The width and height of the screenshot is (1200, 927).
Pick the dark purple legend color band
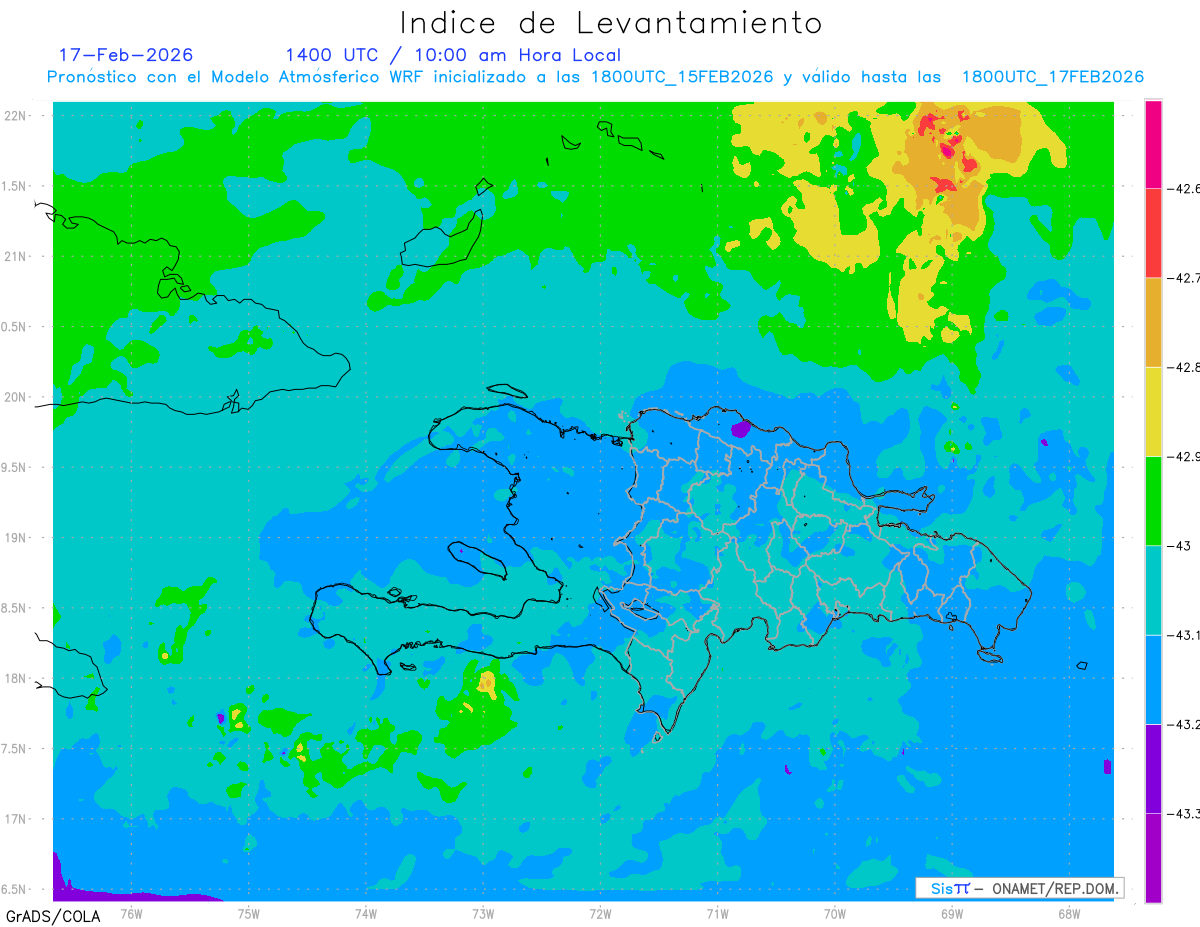click(x=1153, y=769)
